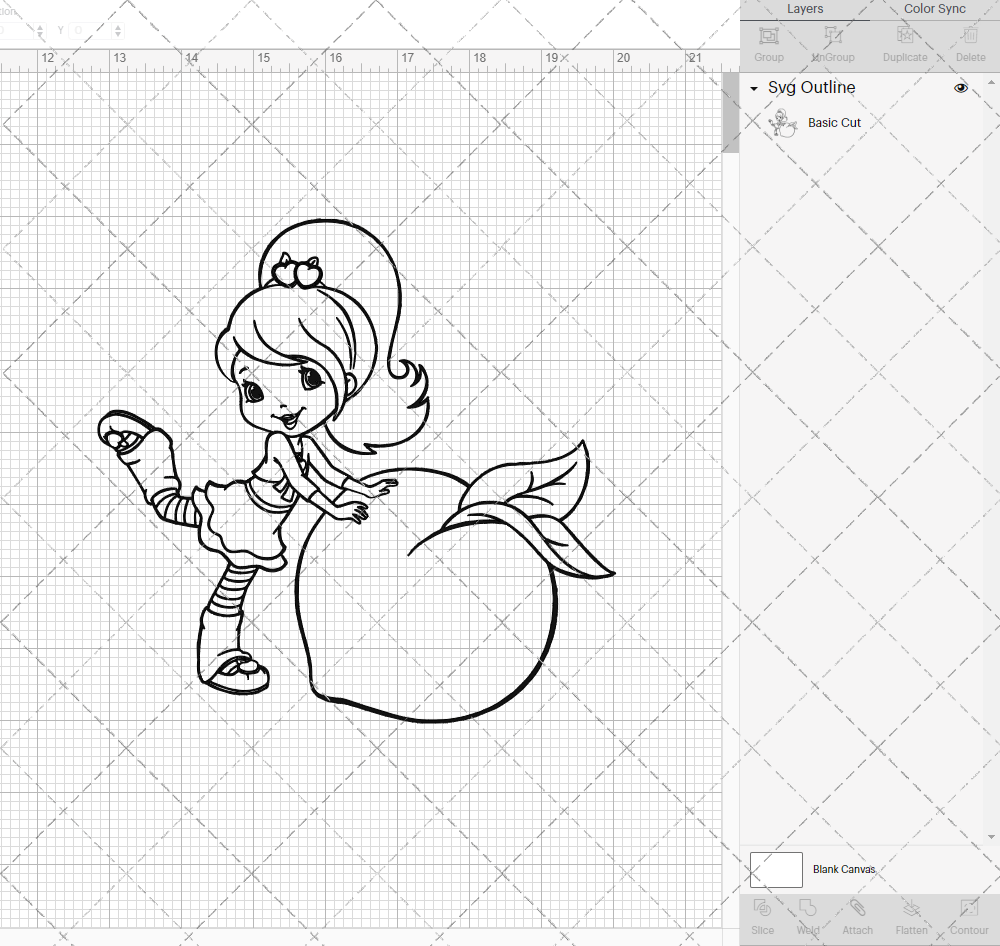Click the Attach paperclip icon
The height and width of the screenshot is (946, 1000).
tap(857, 908)
